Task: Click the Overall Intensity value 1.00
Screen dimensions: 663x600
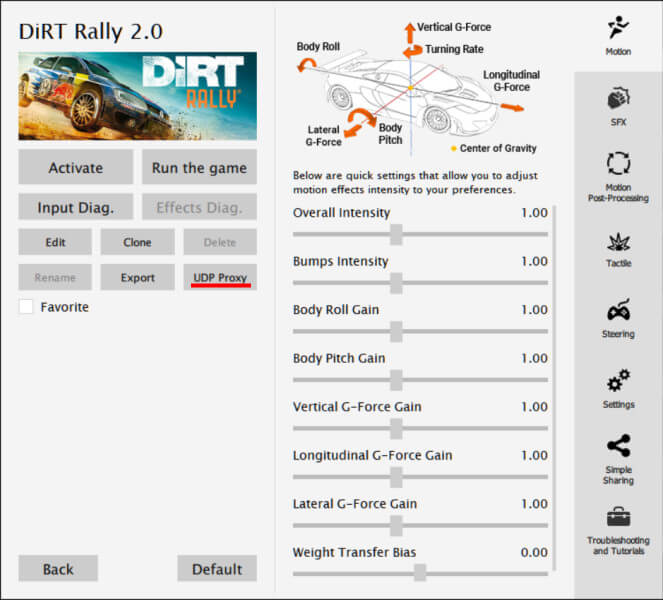Action: (534, 213)
